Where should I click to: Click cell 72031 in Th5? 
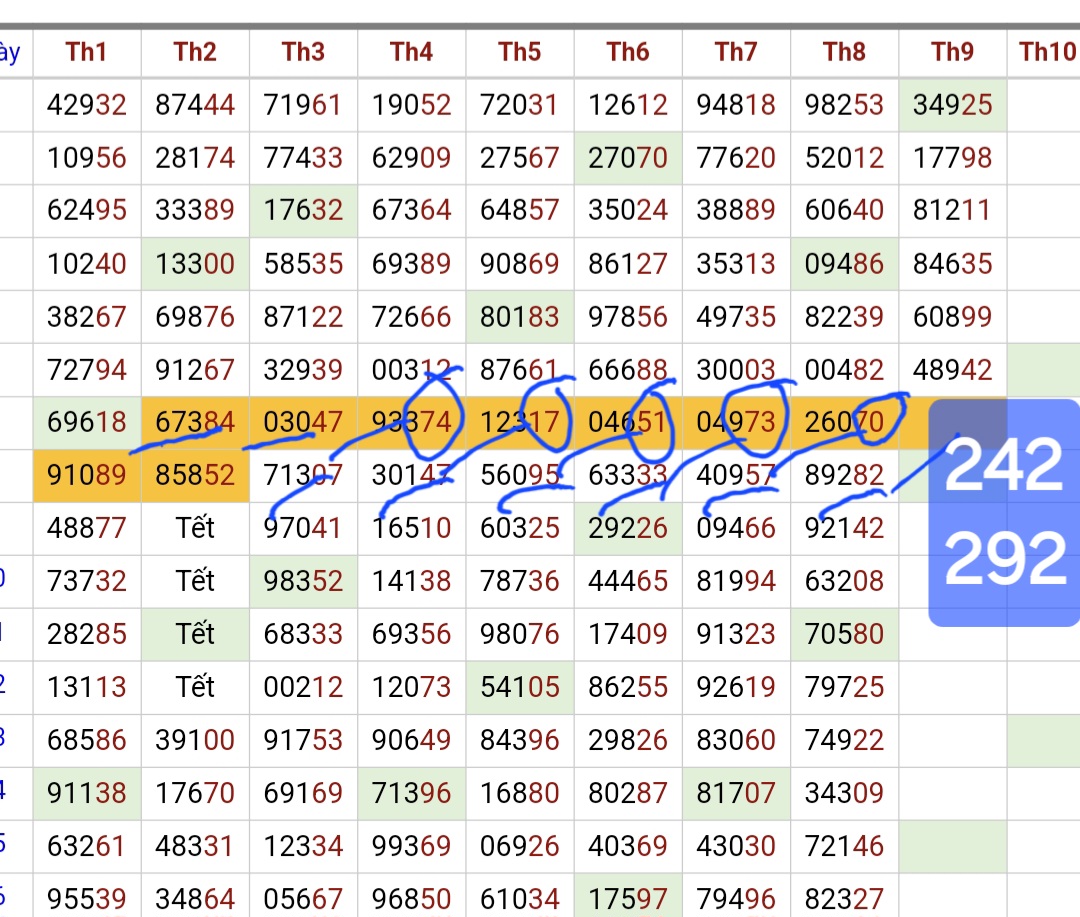point(519,105)
